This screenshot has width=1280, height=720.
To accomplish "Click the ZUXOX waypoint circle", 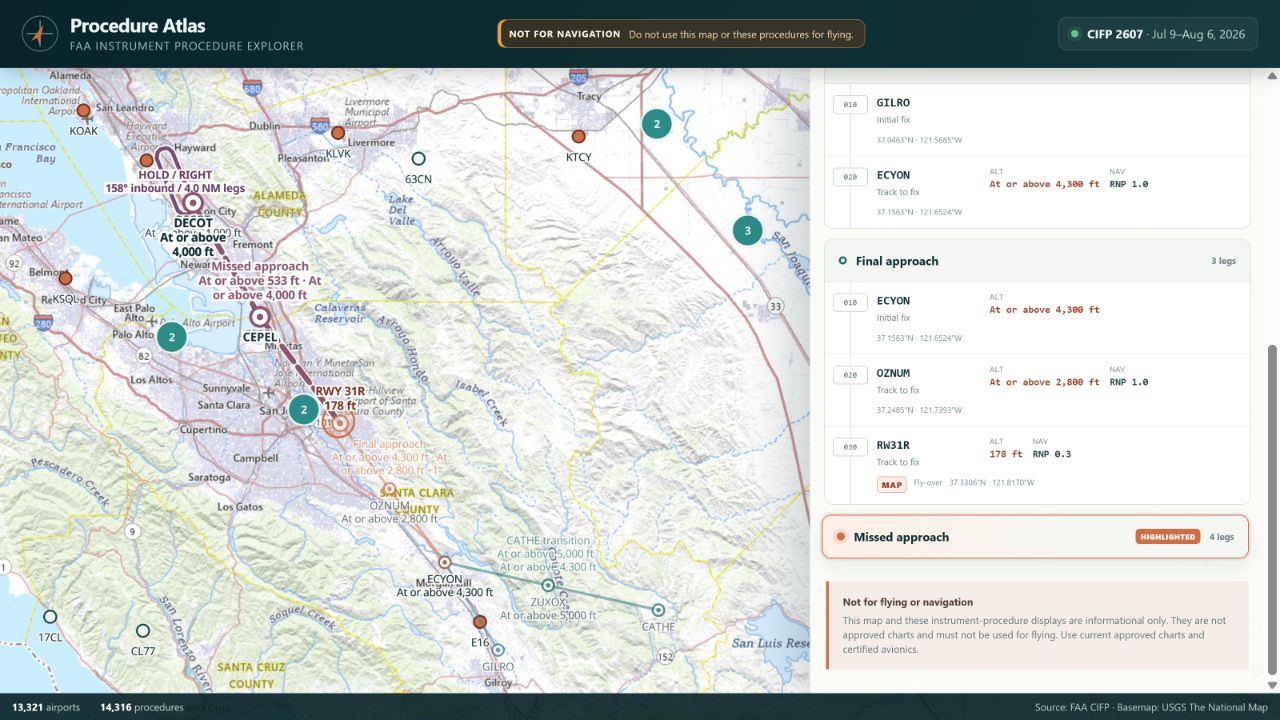I will point(548,585).
